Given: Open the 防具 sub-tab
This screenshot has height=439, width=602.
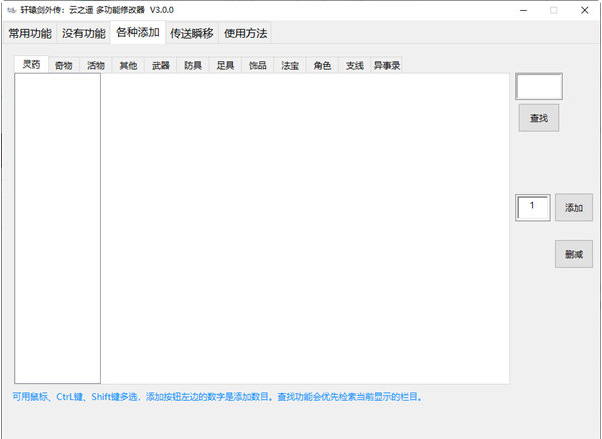Looking at the screenshot, I should click(x=193, y=65).
